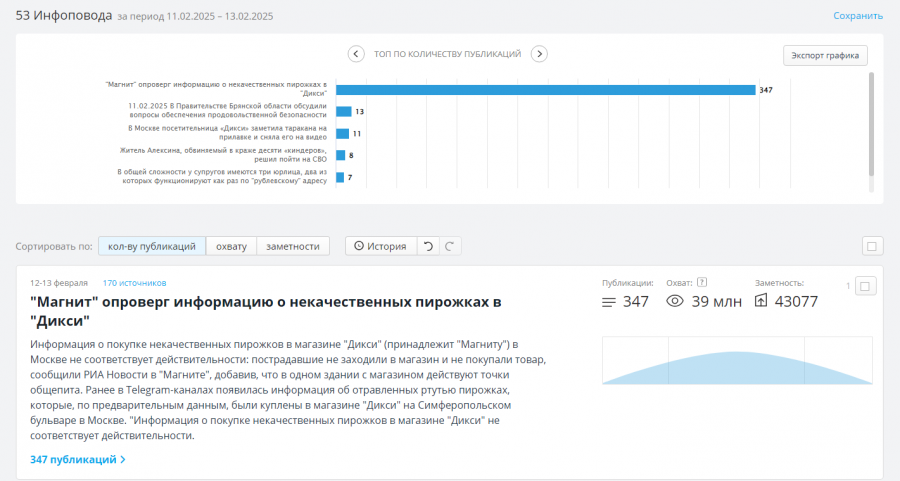Open the 170 источников link
This screenshot has width=900, height=481.
pos(134,283)
